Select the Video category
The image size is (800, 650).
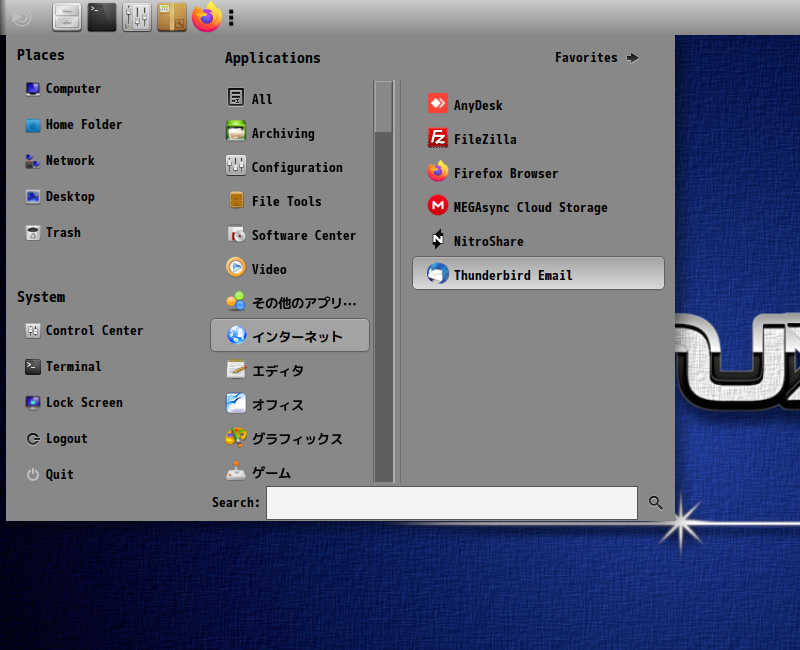(290, 267)
